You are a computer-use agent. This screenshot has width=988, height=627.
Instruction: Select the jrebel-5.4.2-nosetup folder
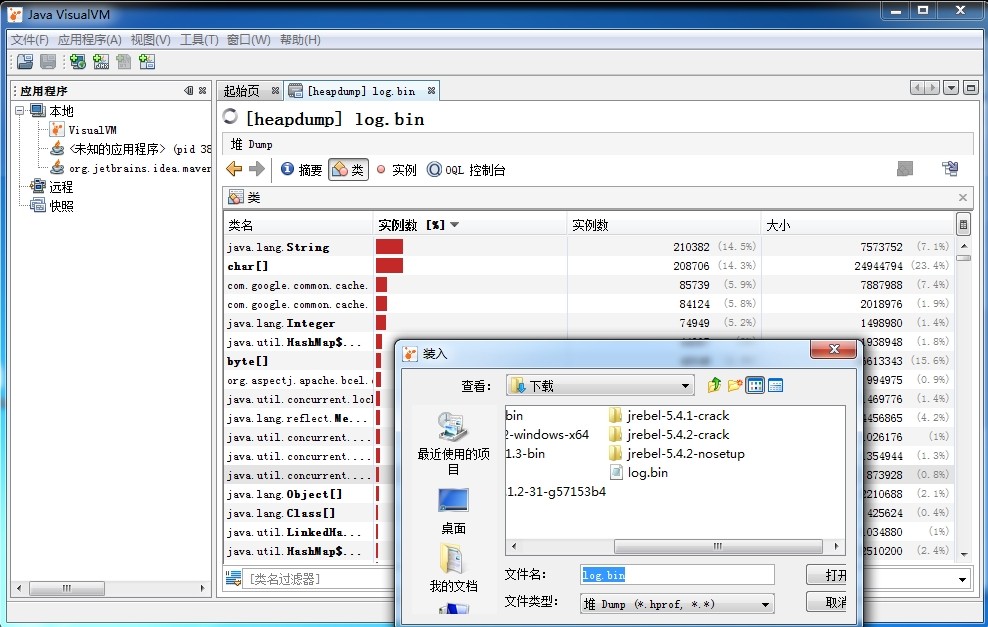tap(677, 454)
